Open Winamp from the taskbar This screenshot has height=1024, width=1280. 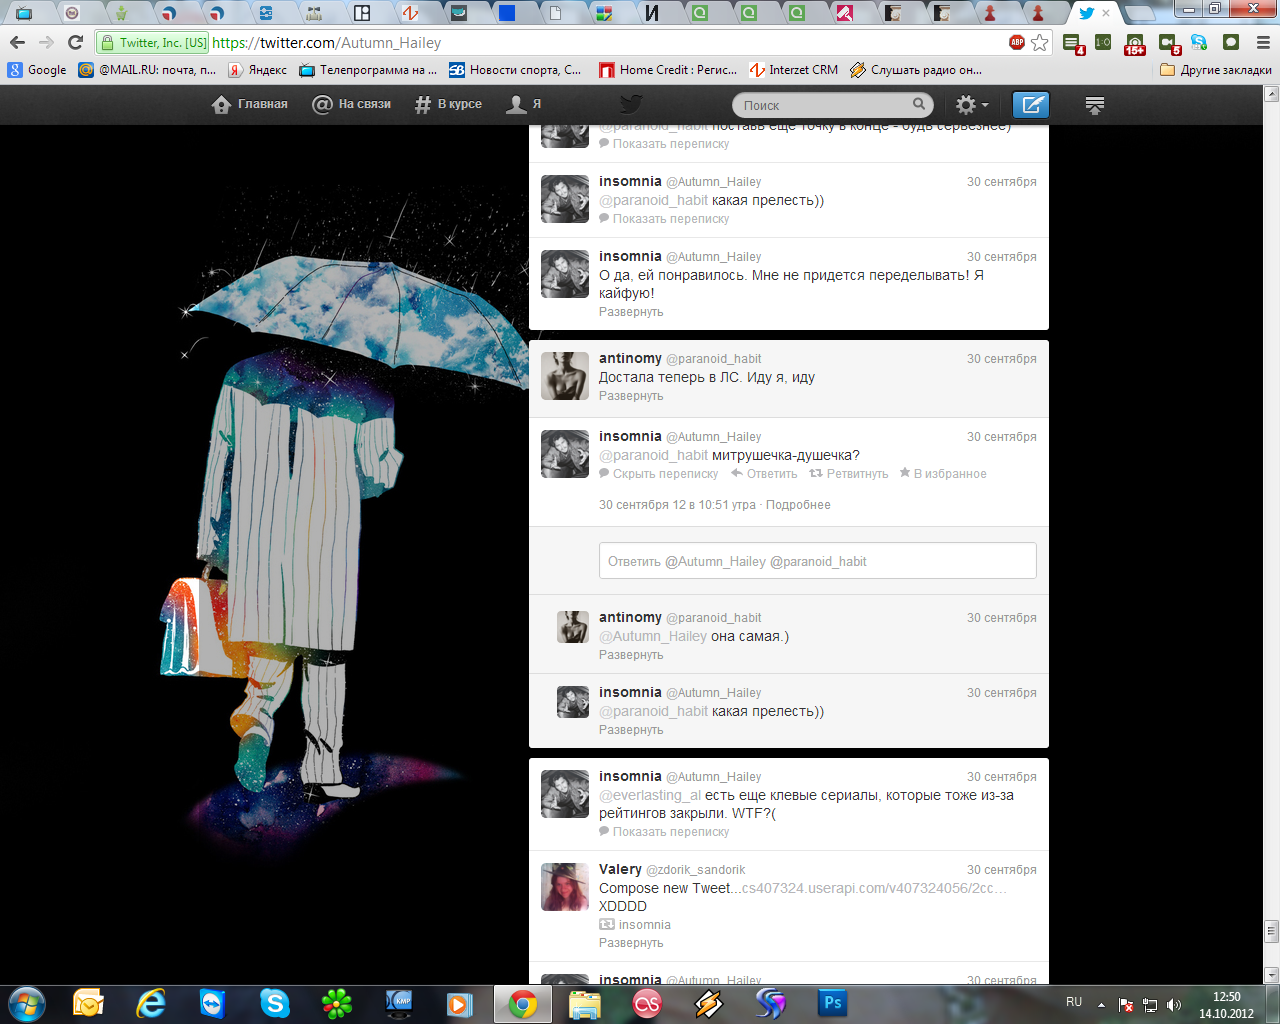[708, 1003]
